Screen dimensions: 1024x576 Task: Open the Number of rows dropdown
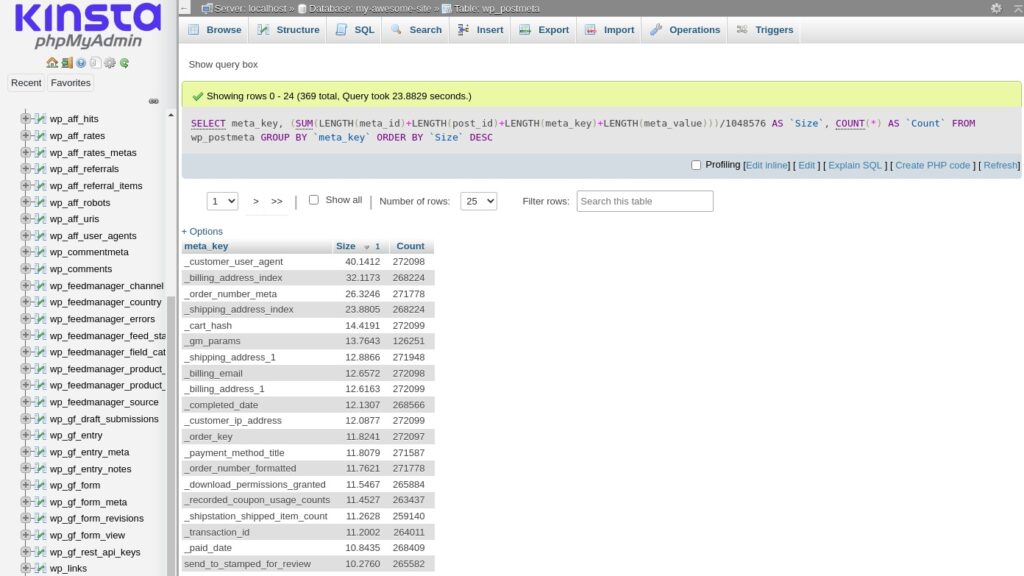point(478,201)
